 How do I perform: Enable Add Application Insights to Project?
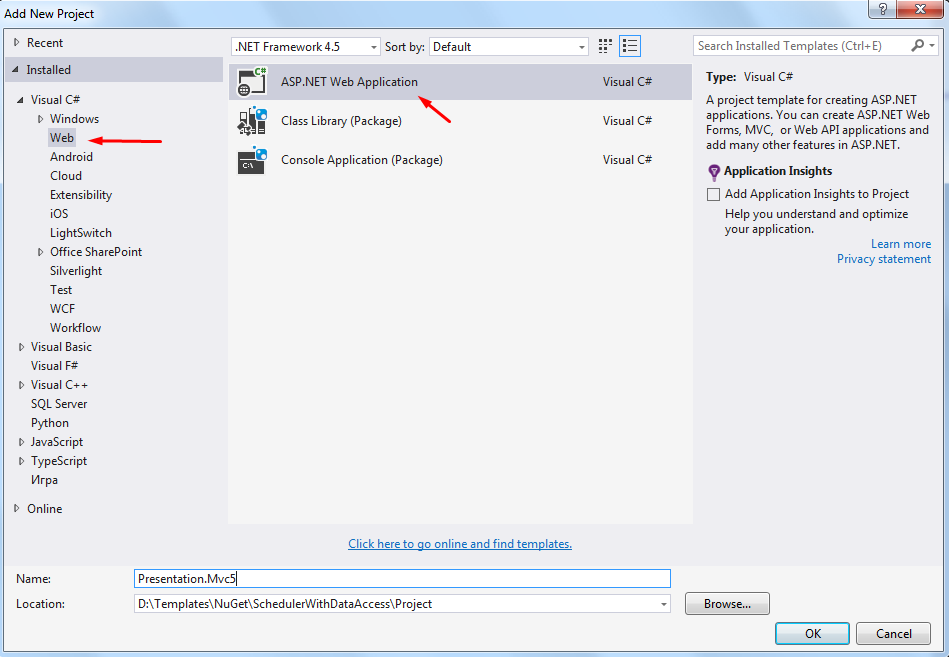tap(713, 194)
